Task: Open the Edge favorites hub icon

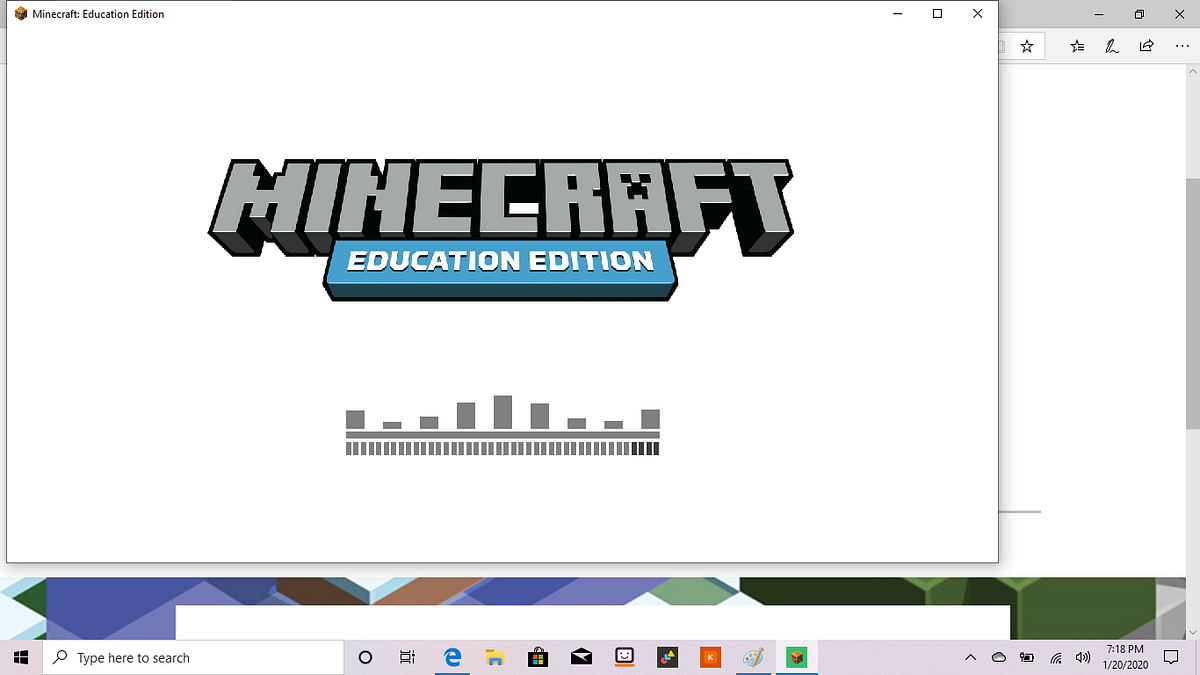Action: coord(1077,46)
